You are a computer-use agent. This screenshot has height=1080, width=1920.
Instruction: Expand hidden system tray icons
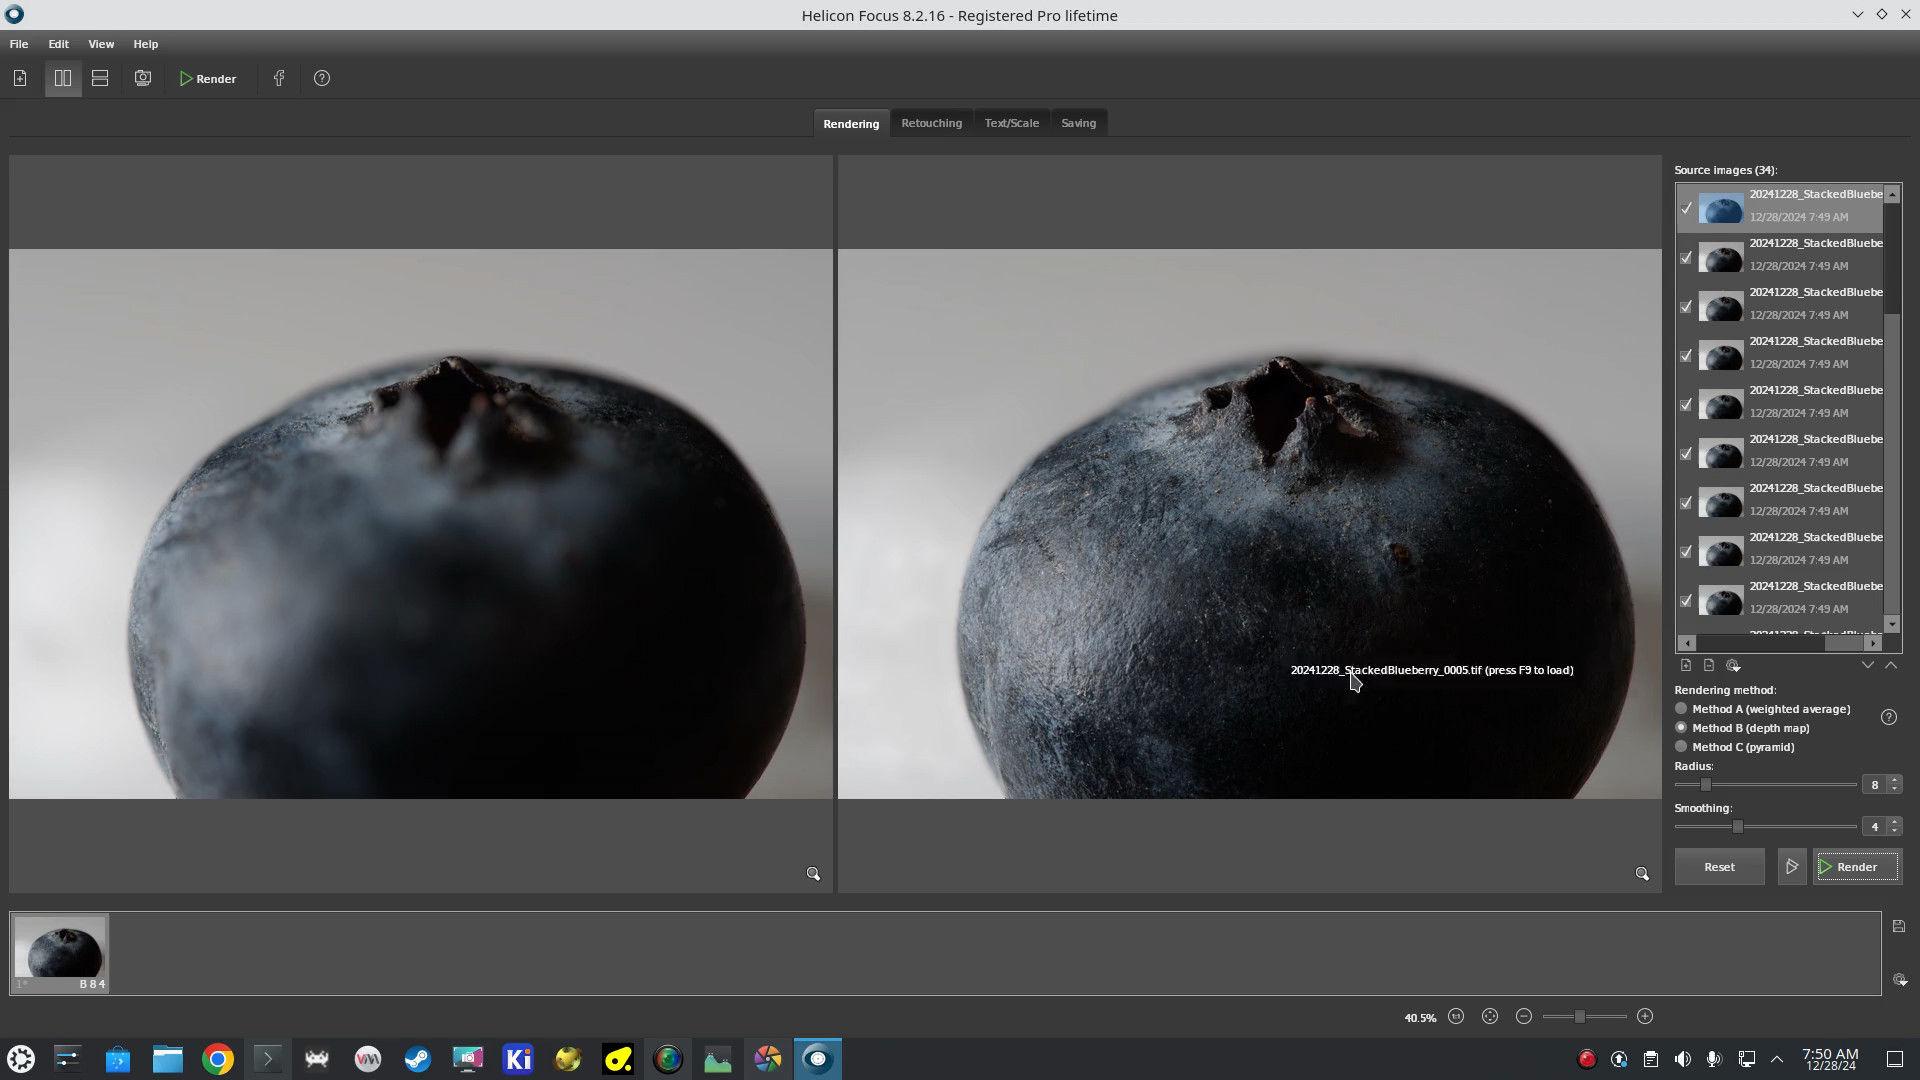pos(1777,1059)
